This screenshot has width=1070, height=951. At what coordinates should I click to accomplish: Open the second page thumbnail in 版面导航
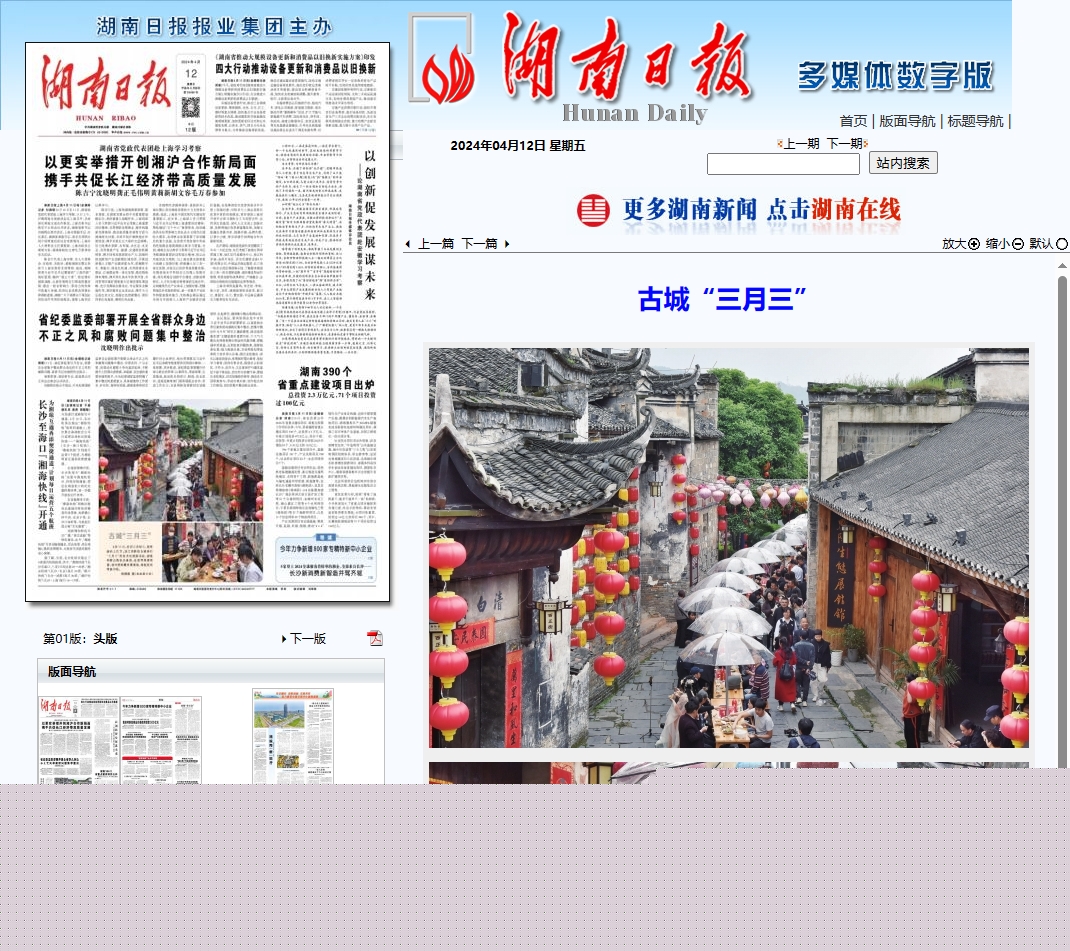(x=161, y=740)
